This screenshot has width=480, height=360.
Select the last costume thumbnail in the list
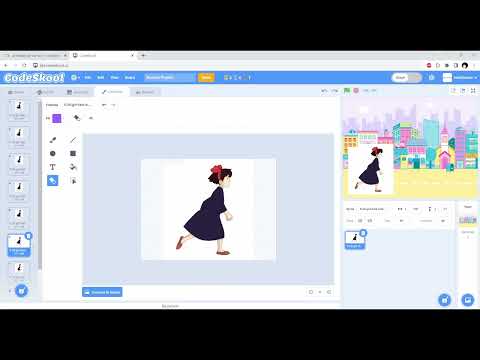[19, 271]
